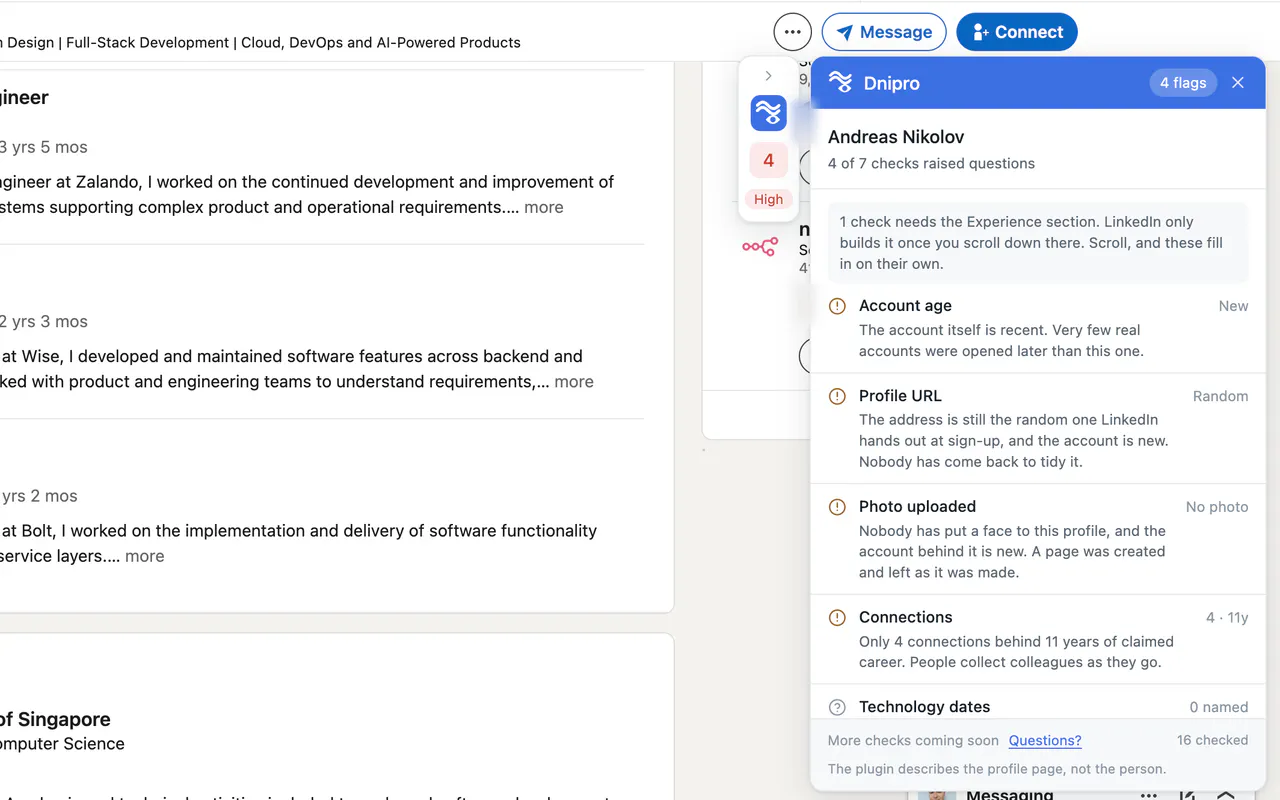Click the "0 named" Technology dates value
1280x800 pixels.
[1219, 707]
